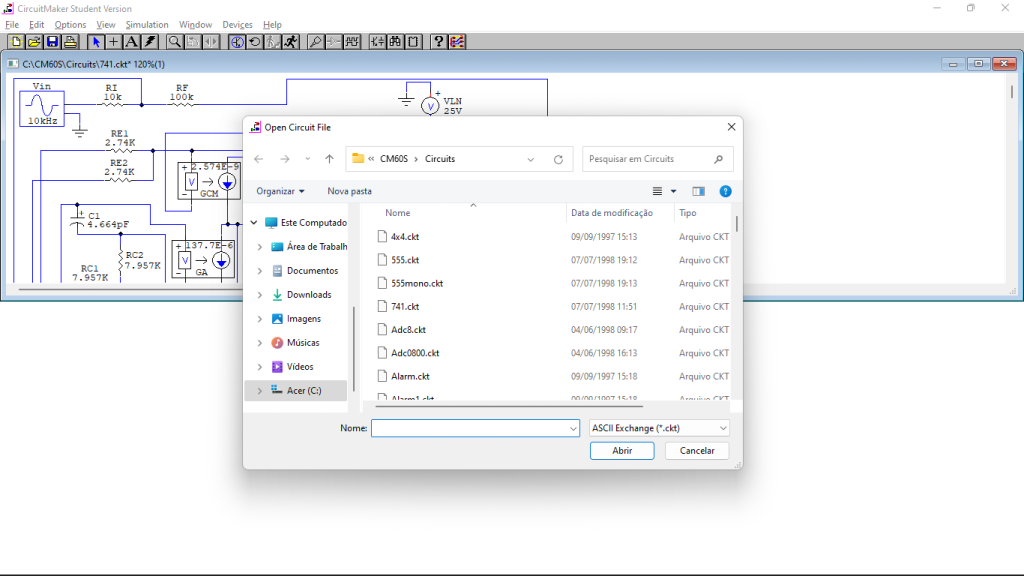Choose the Text tool
The width and height of the screenshot is (1024, 576).
click(130, 41)
